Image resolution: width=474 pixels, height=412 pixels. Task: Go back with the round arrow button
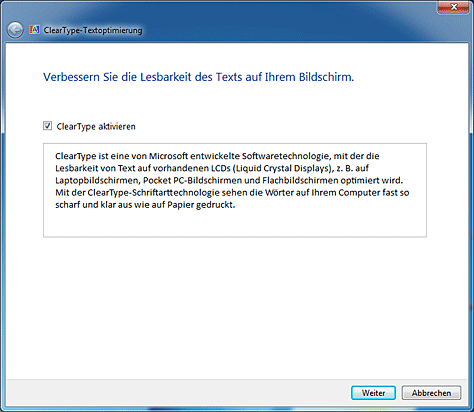(15, 31)
